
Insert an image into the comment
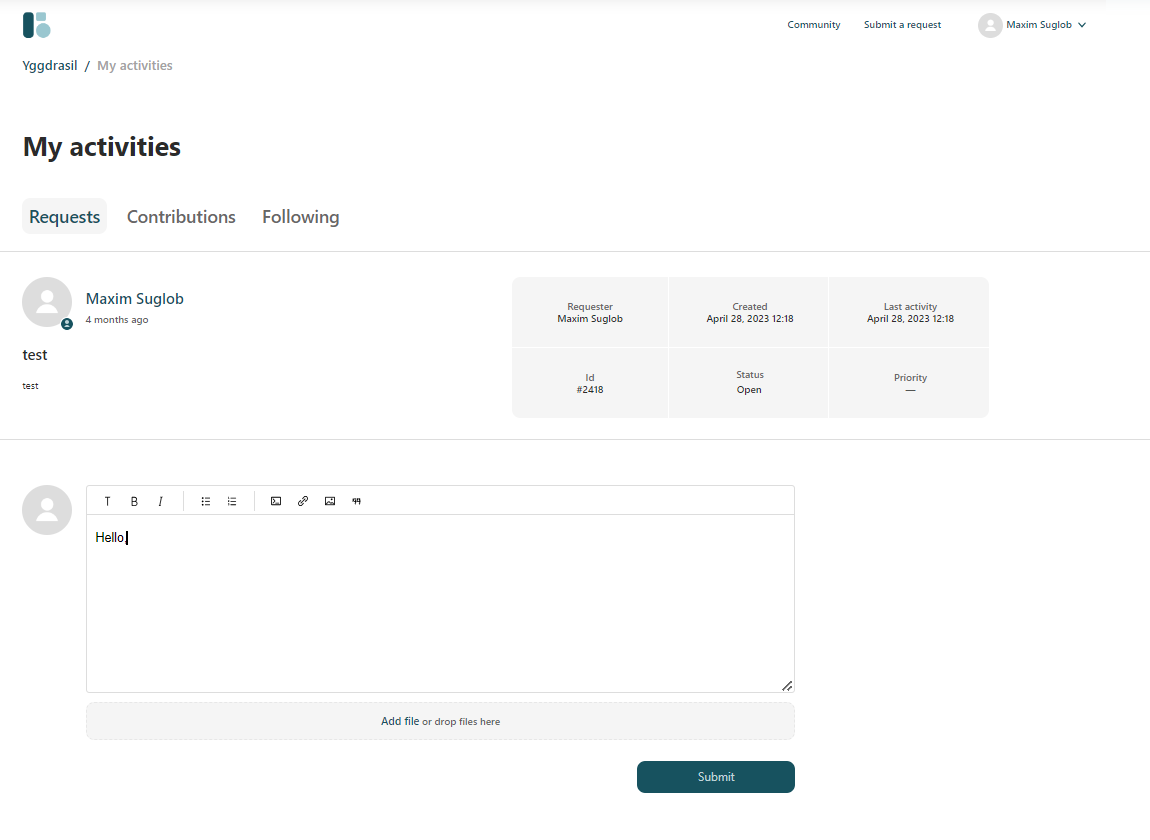coord(330,501)
